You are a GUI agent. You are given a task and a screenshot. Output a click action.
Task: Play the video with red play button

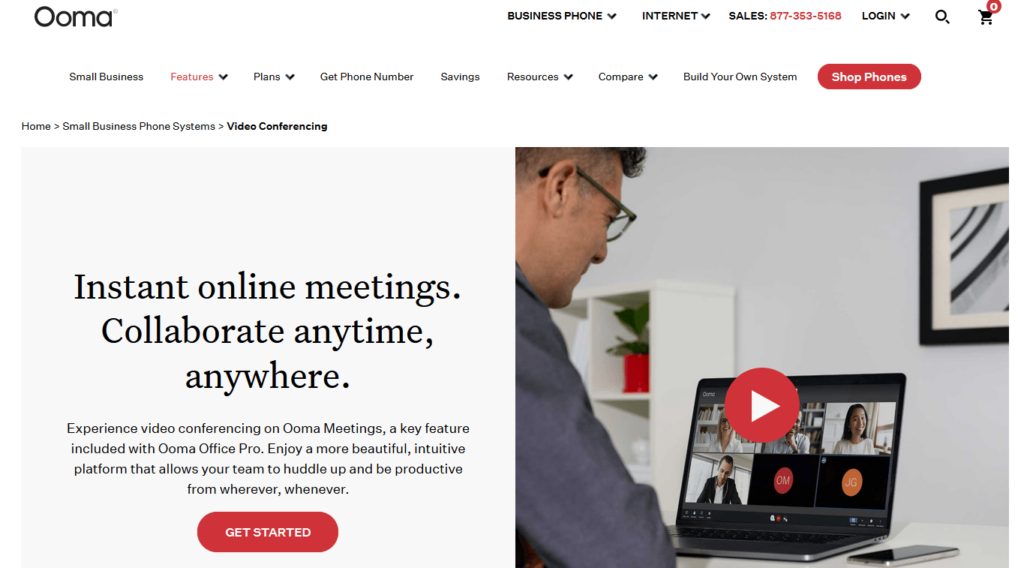(x=761, y=405)
